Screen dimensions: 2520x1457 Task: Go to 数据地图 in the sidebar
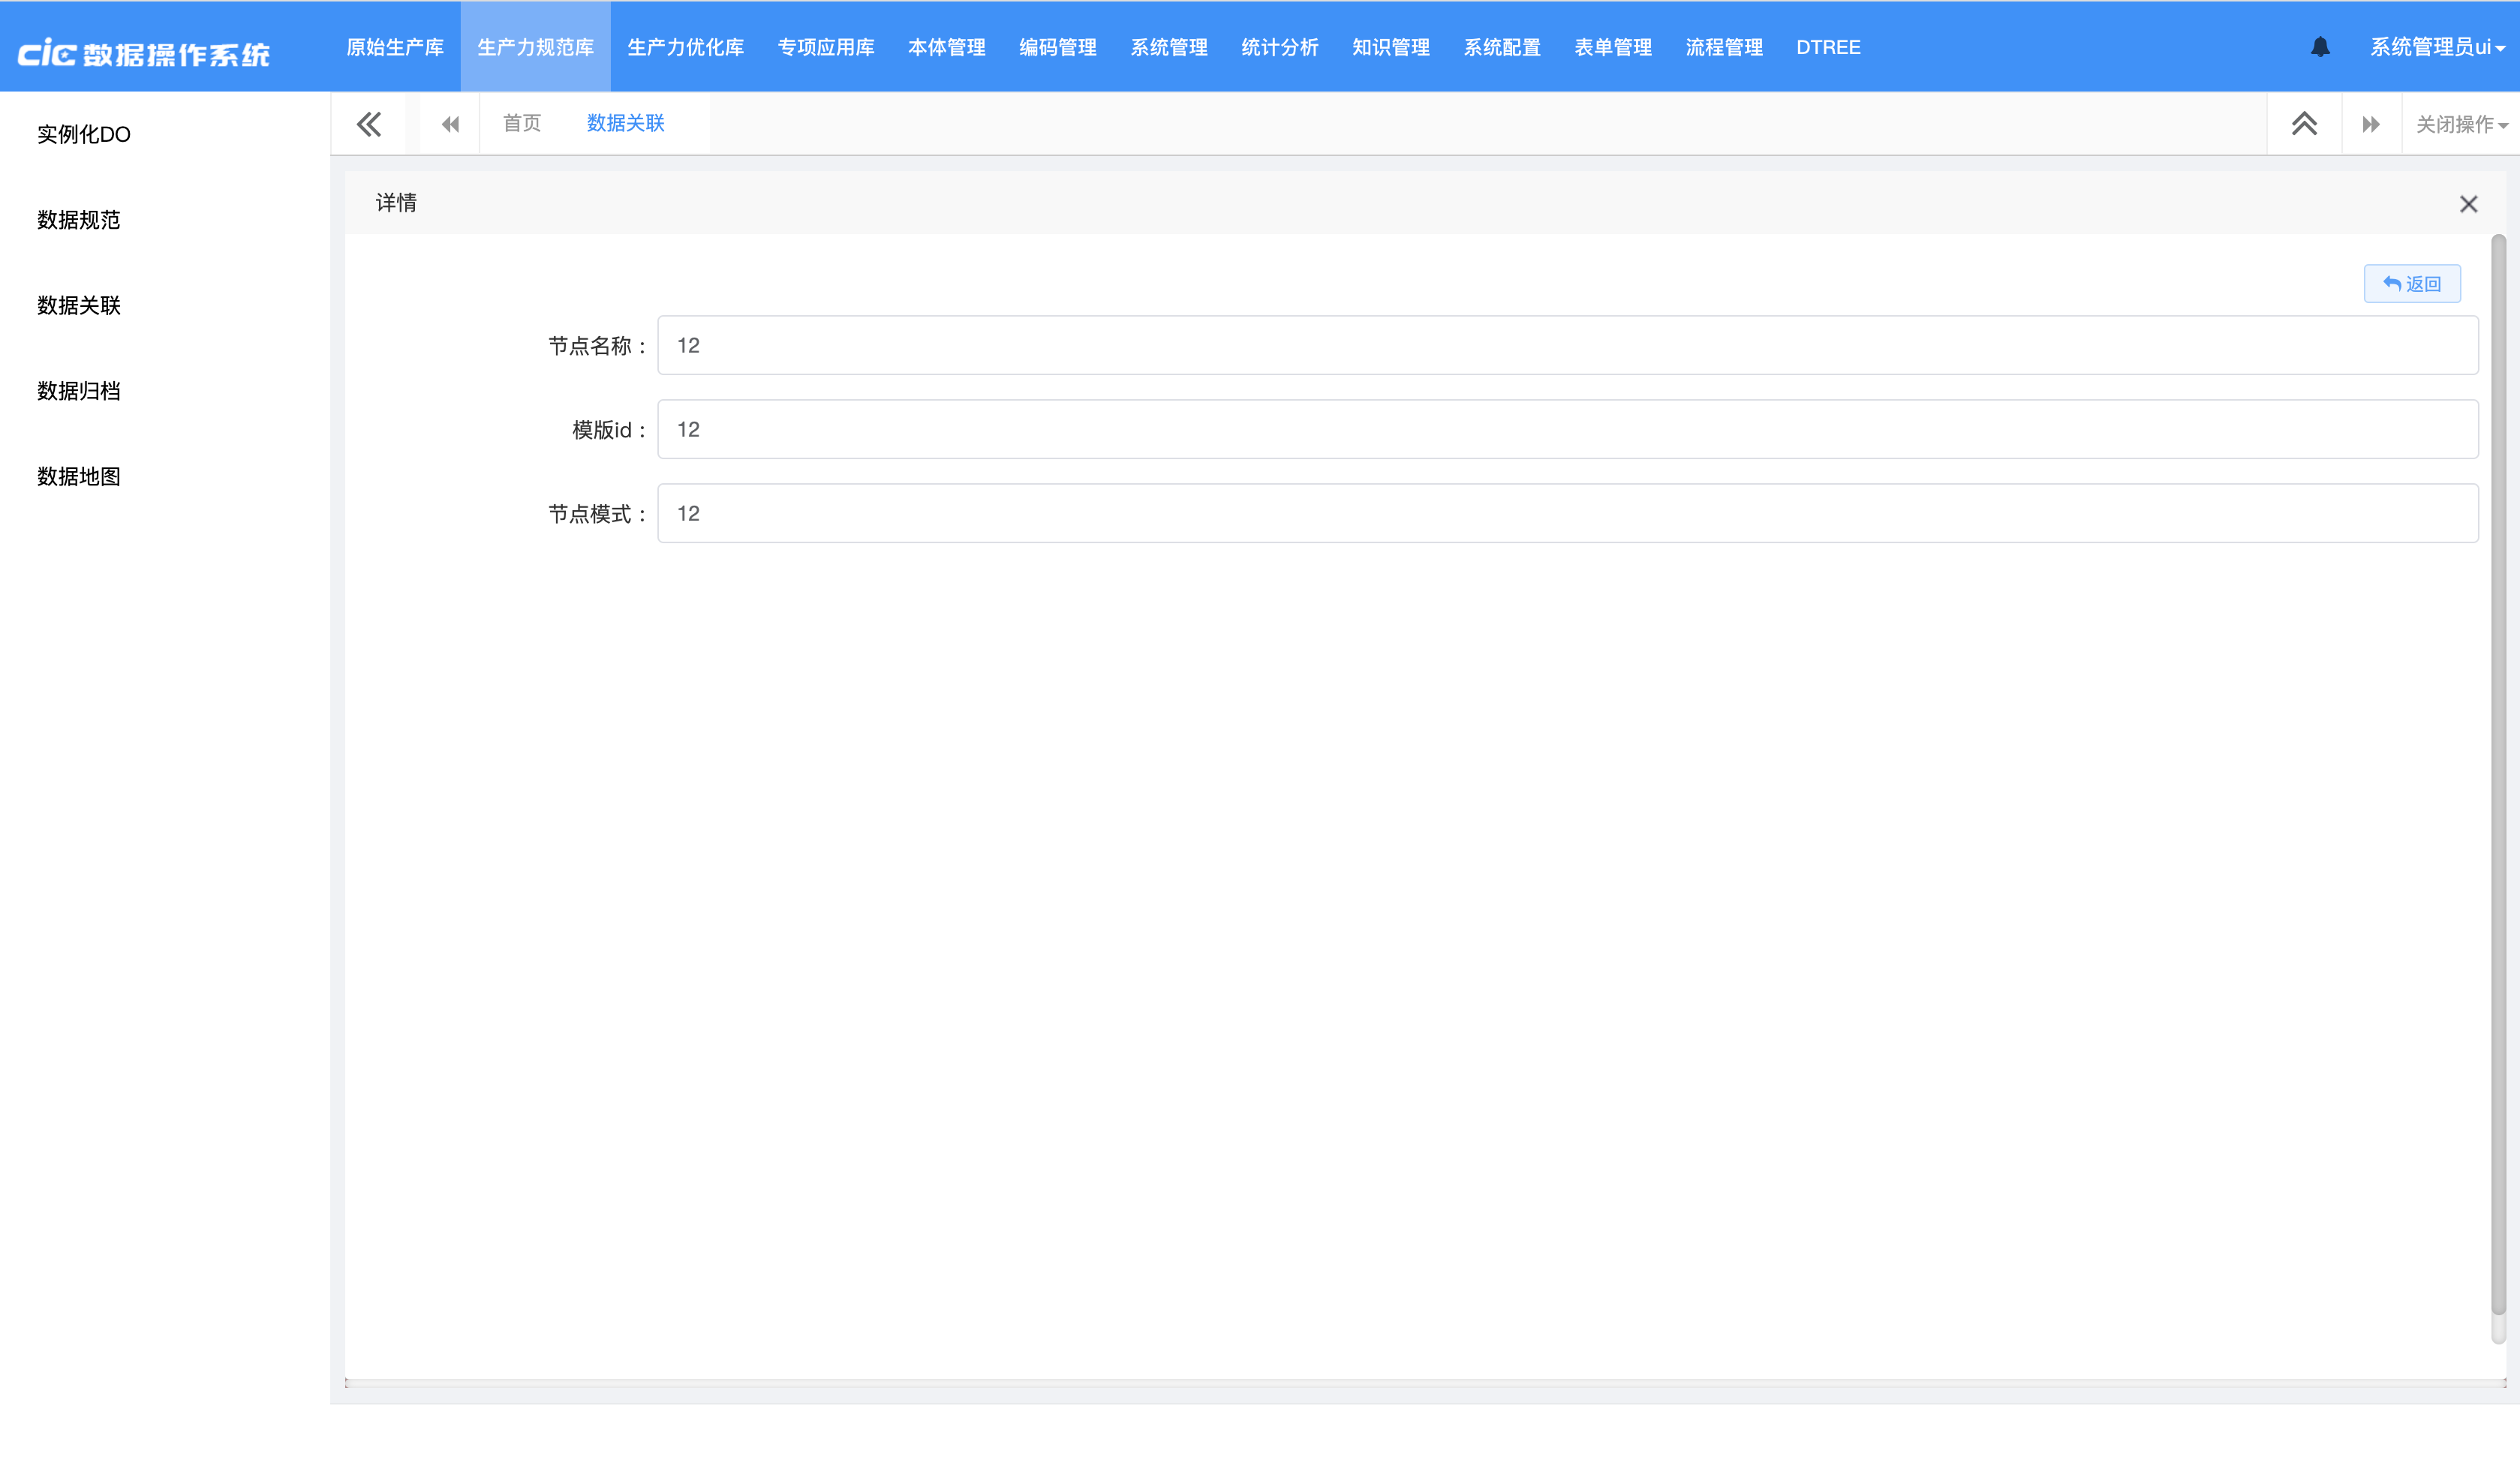coord(79,476)
